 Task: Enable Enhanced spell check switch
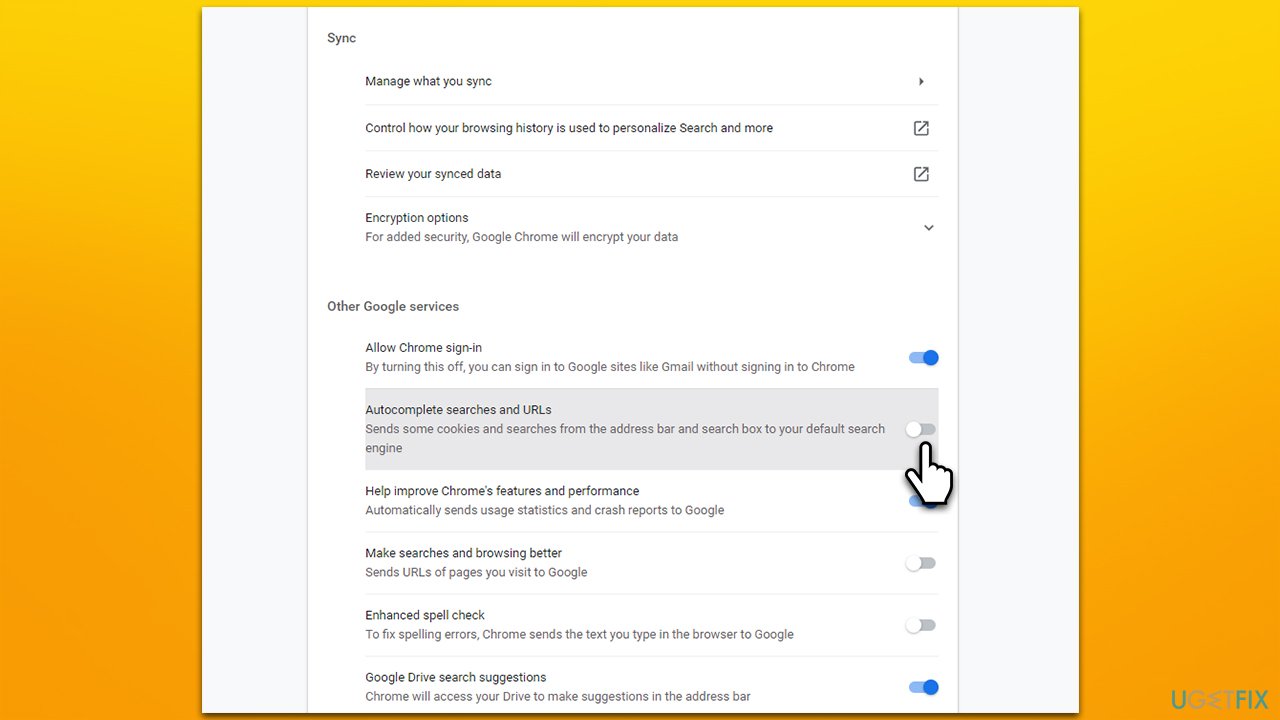(921, 625)
